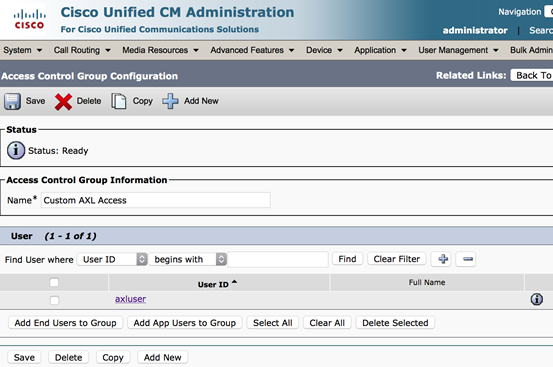Expand the User Management menu

point(458,50)
